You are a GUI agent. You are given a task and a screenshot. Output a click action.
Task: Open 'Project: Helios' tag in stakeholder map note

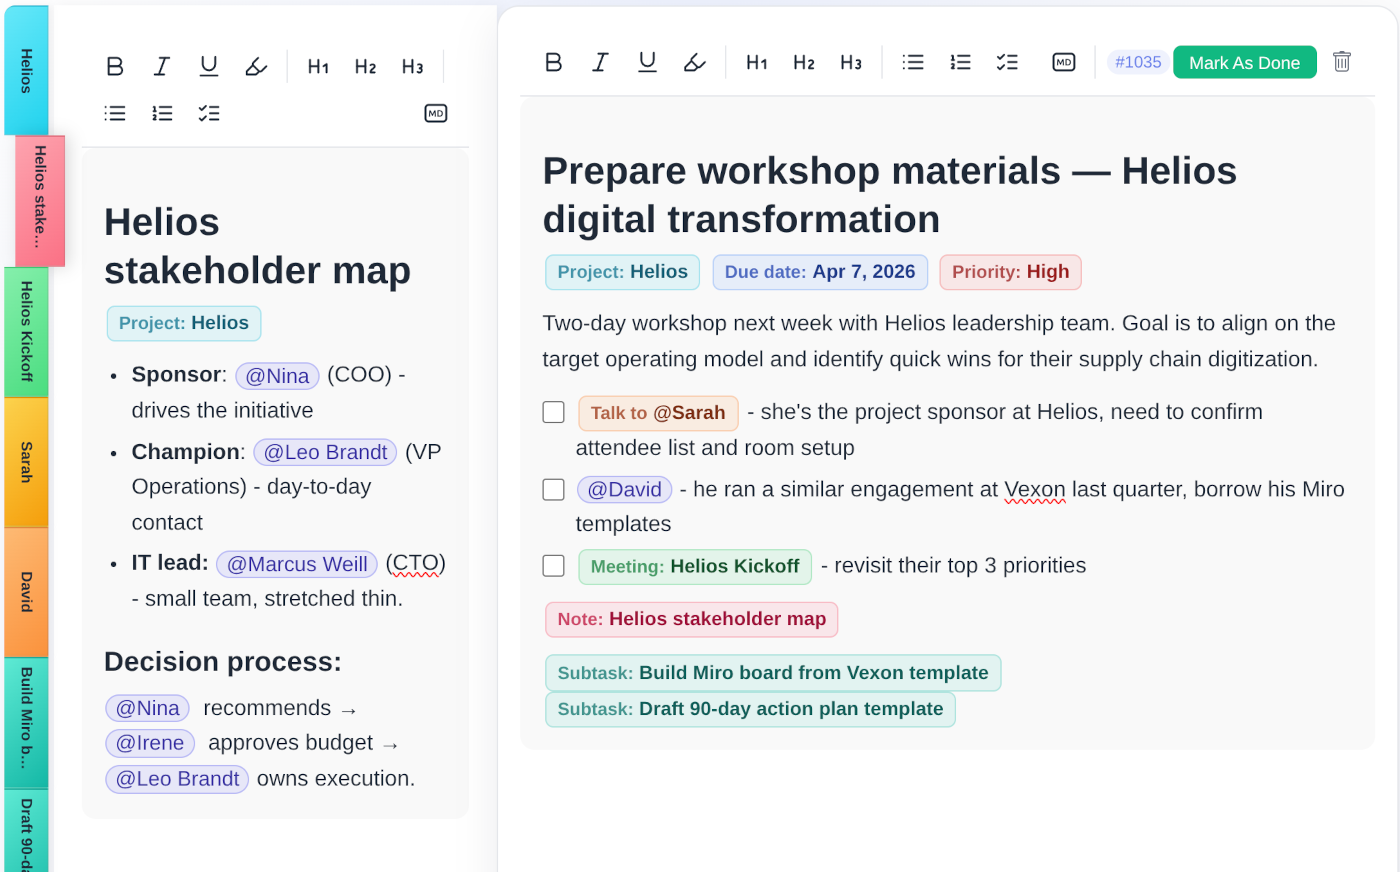184,323
